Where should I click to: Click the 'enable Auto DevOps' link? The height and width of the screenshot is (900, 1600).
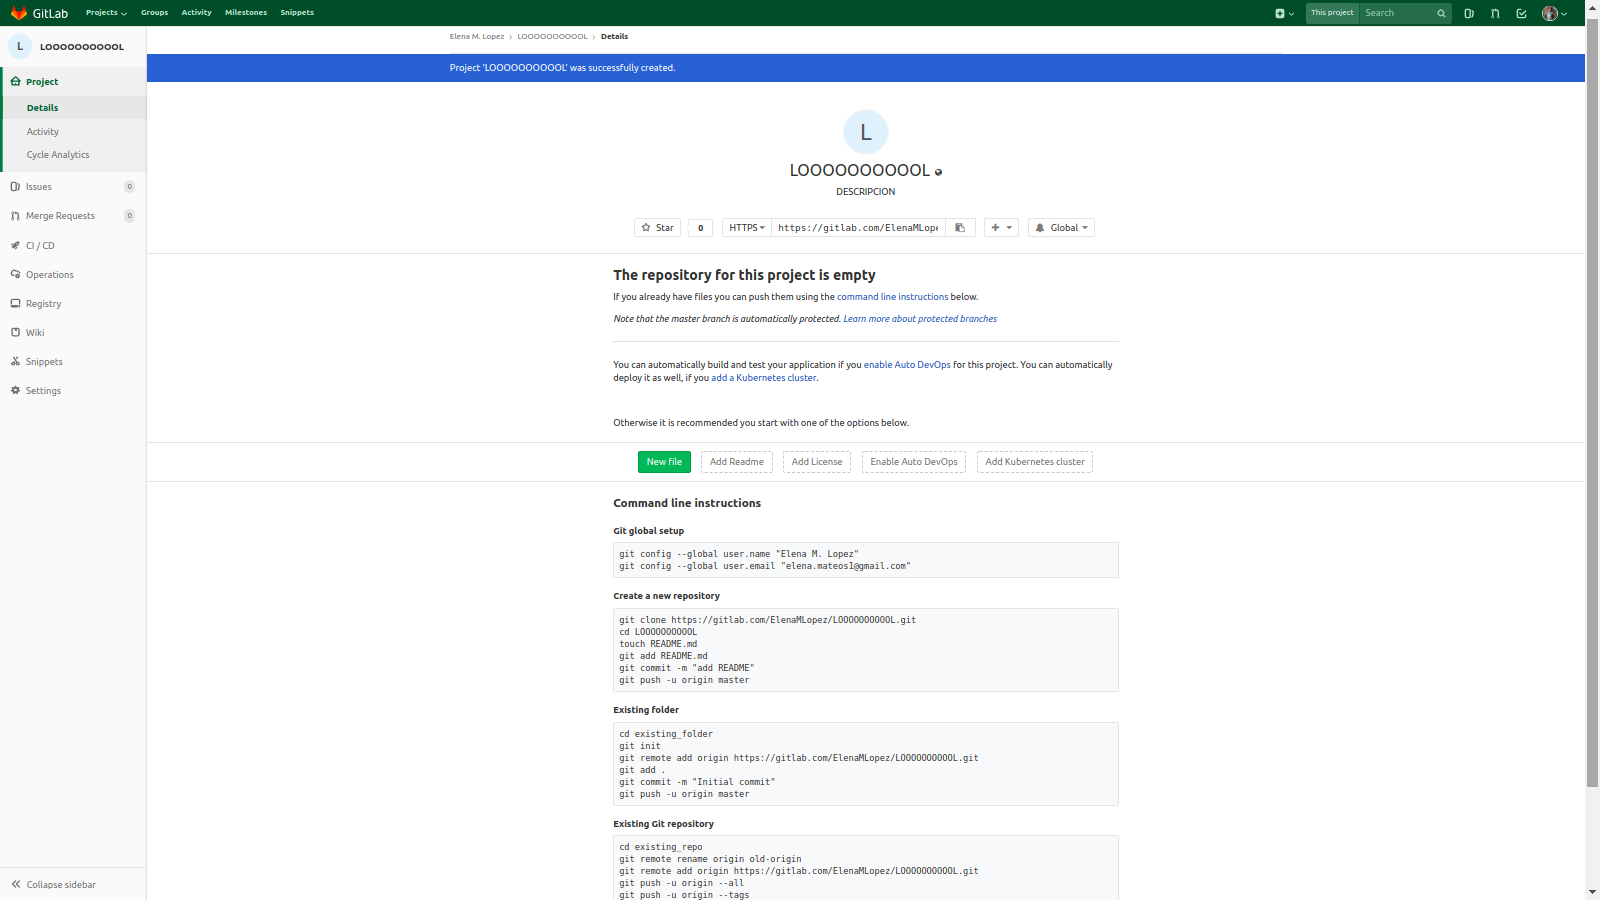tap(907, 365)
